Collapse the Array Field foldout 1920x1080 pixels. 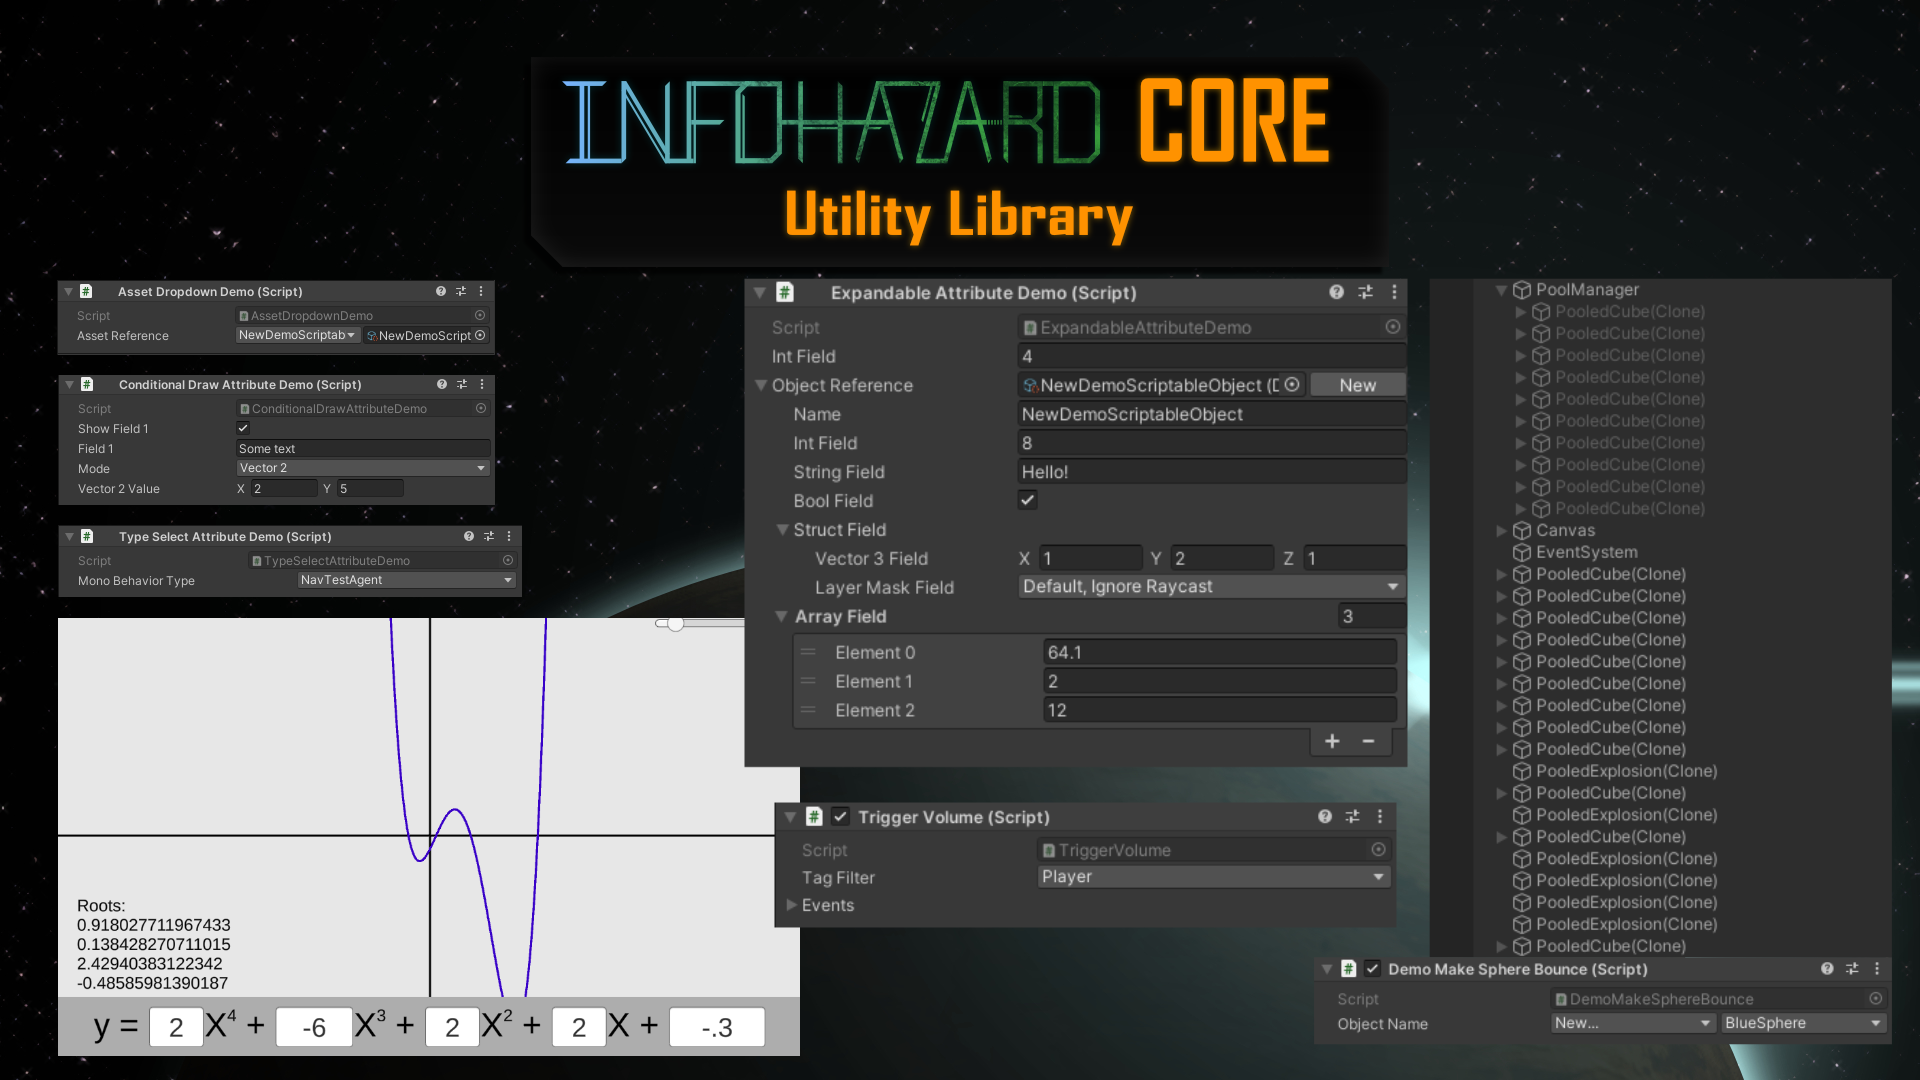click(x=782, y=616)
